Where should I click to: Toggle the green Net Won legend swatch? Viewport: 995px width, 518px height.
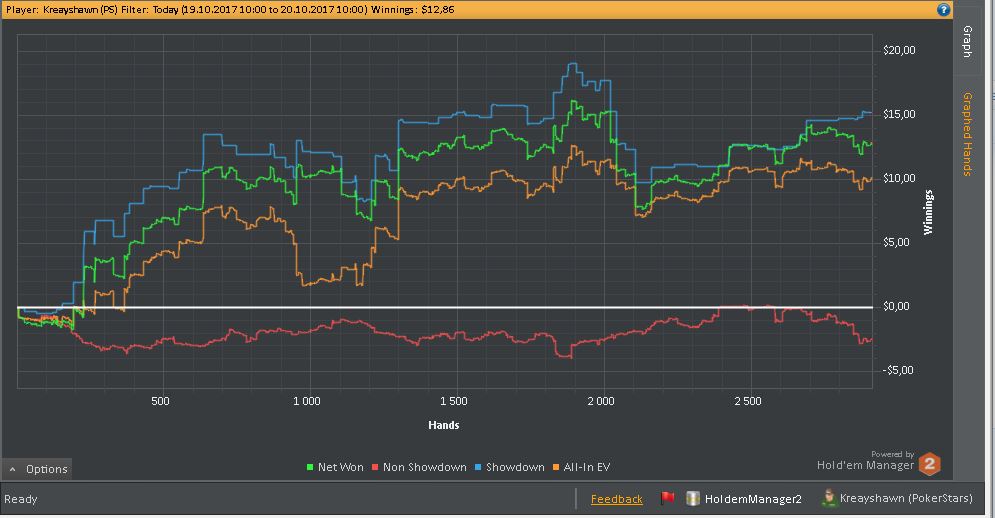(310, 467)
